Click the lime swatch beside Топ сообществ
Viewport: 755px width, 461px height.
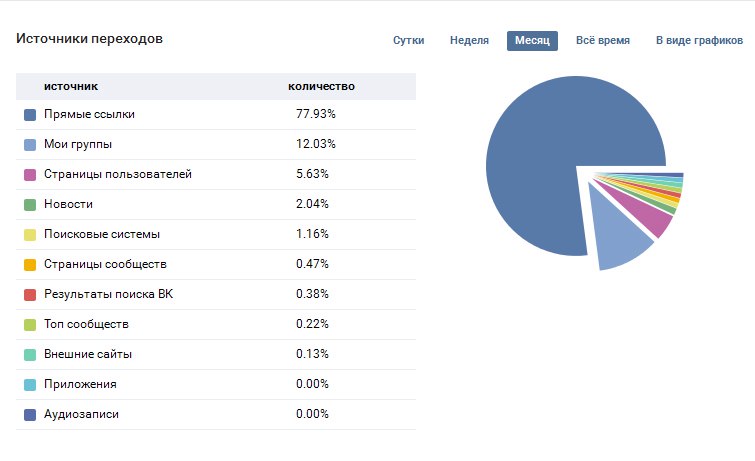coord(30,325)
